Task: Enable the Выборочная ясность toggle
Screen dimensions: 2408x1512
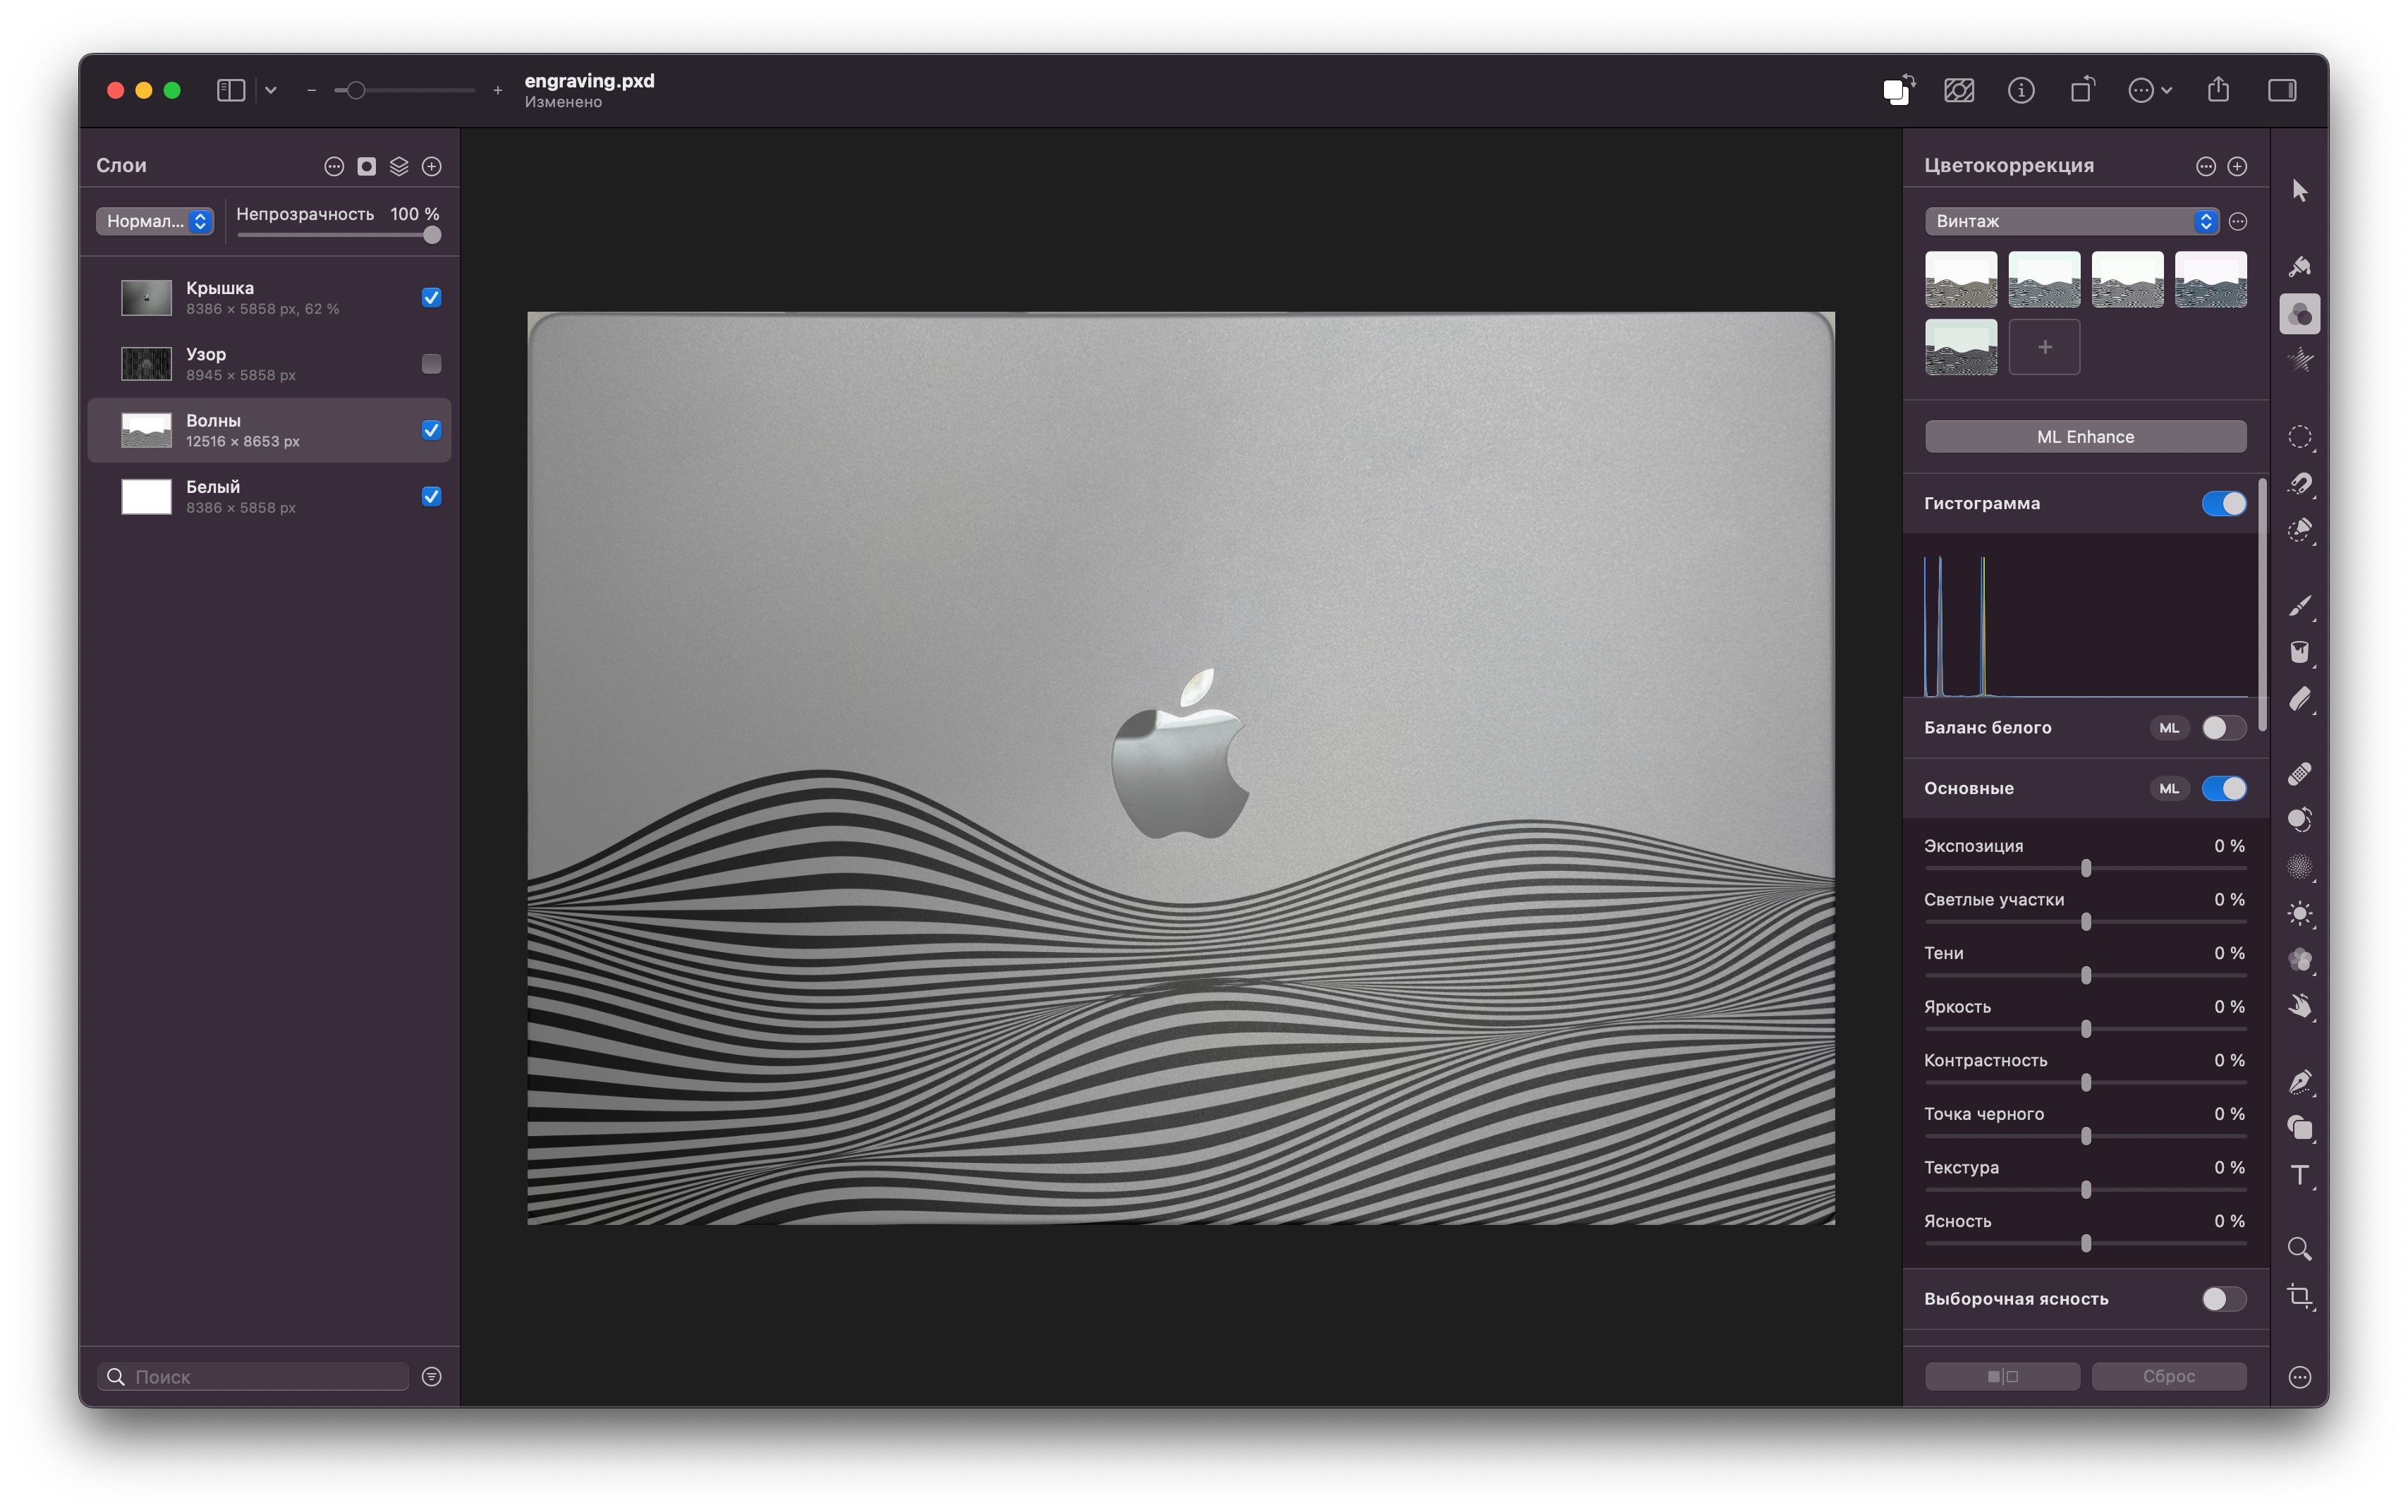Action: [2224, 1299]
